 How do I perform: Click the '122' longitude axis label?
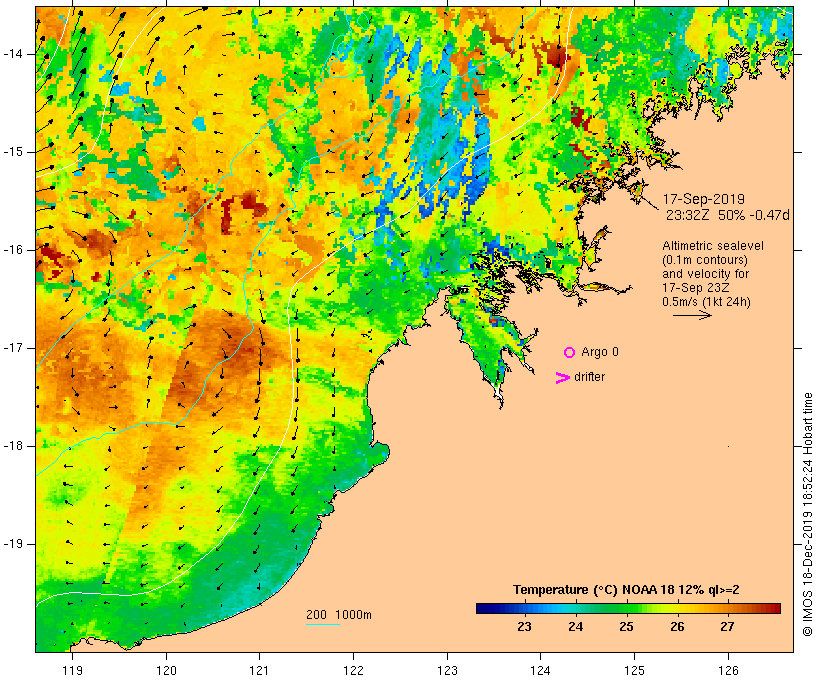[x=354, y=670]
